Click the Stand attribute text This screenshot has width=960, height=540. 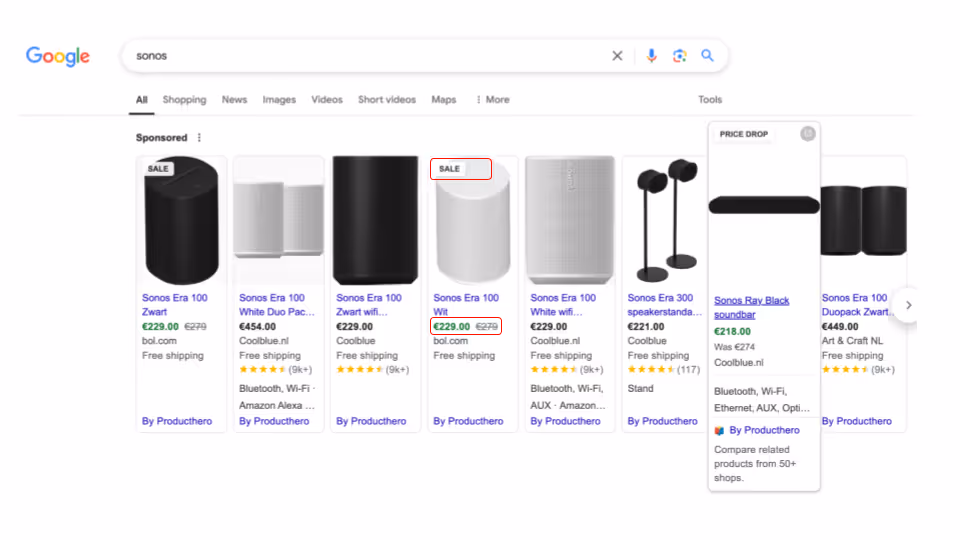coord(640,389)
